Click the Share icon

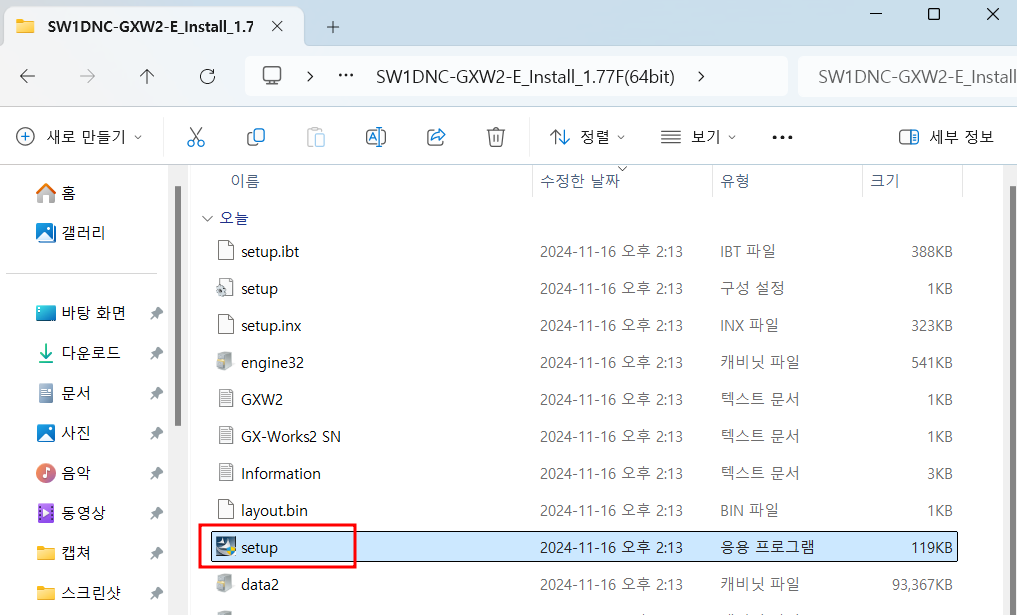pyautogui.click(x=436, y=137)
